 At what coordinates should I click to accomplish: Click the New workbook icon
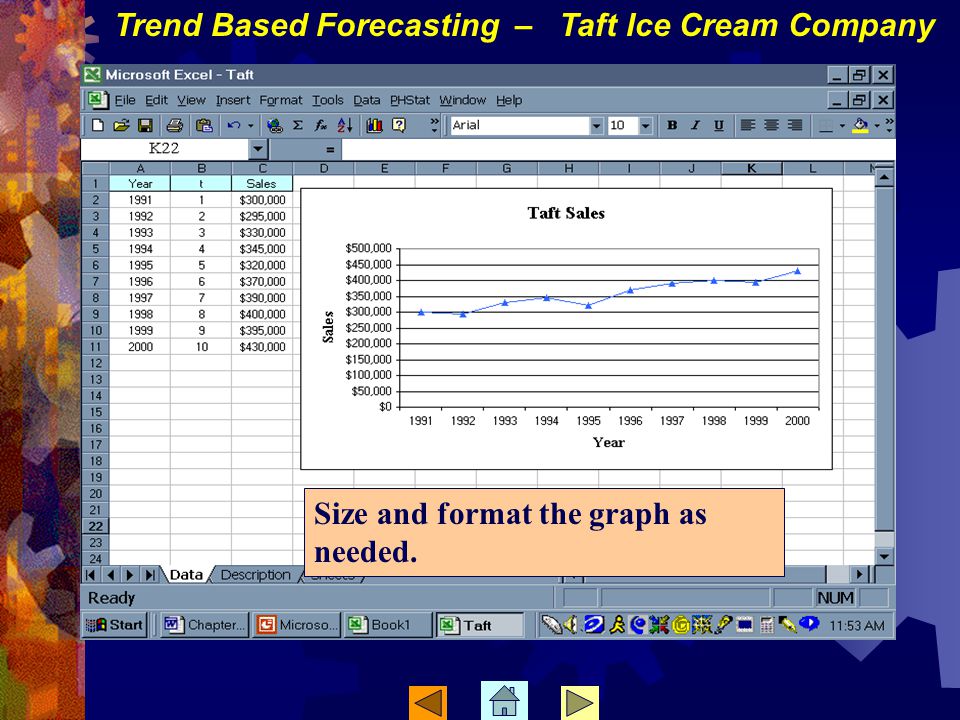(97, 126)
